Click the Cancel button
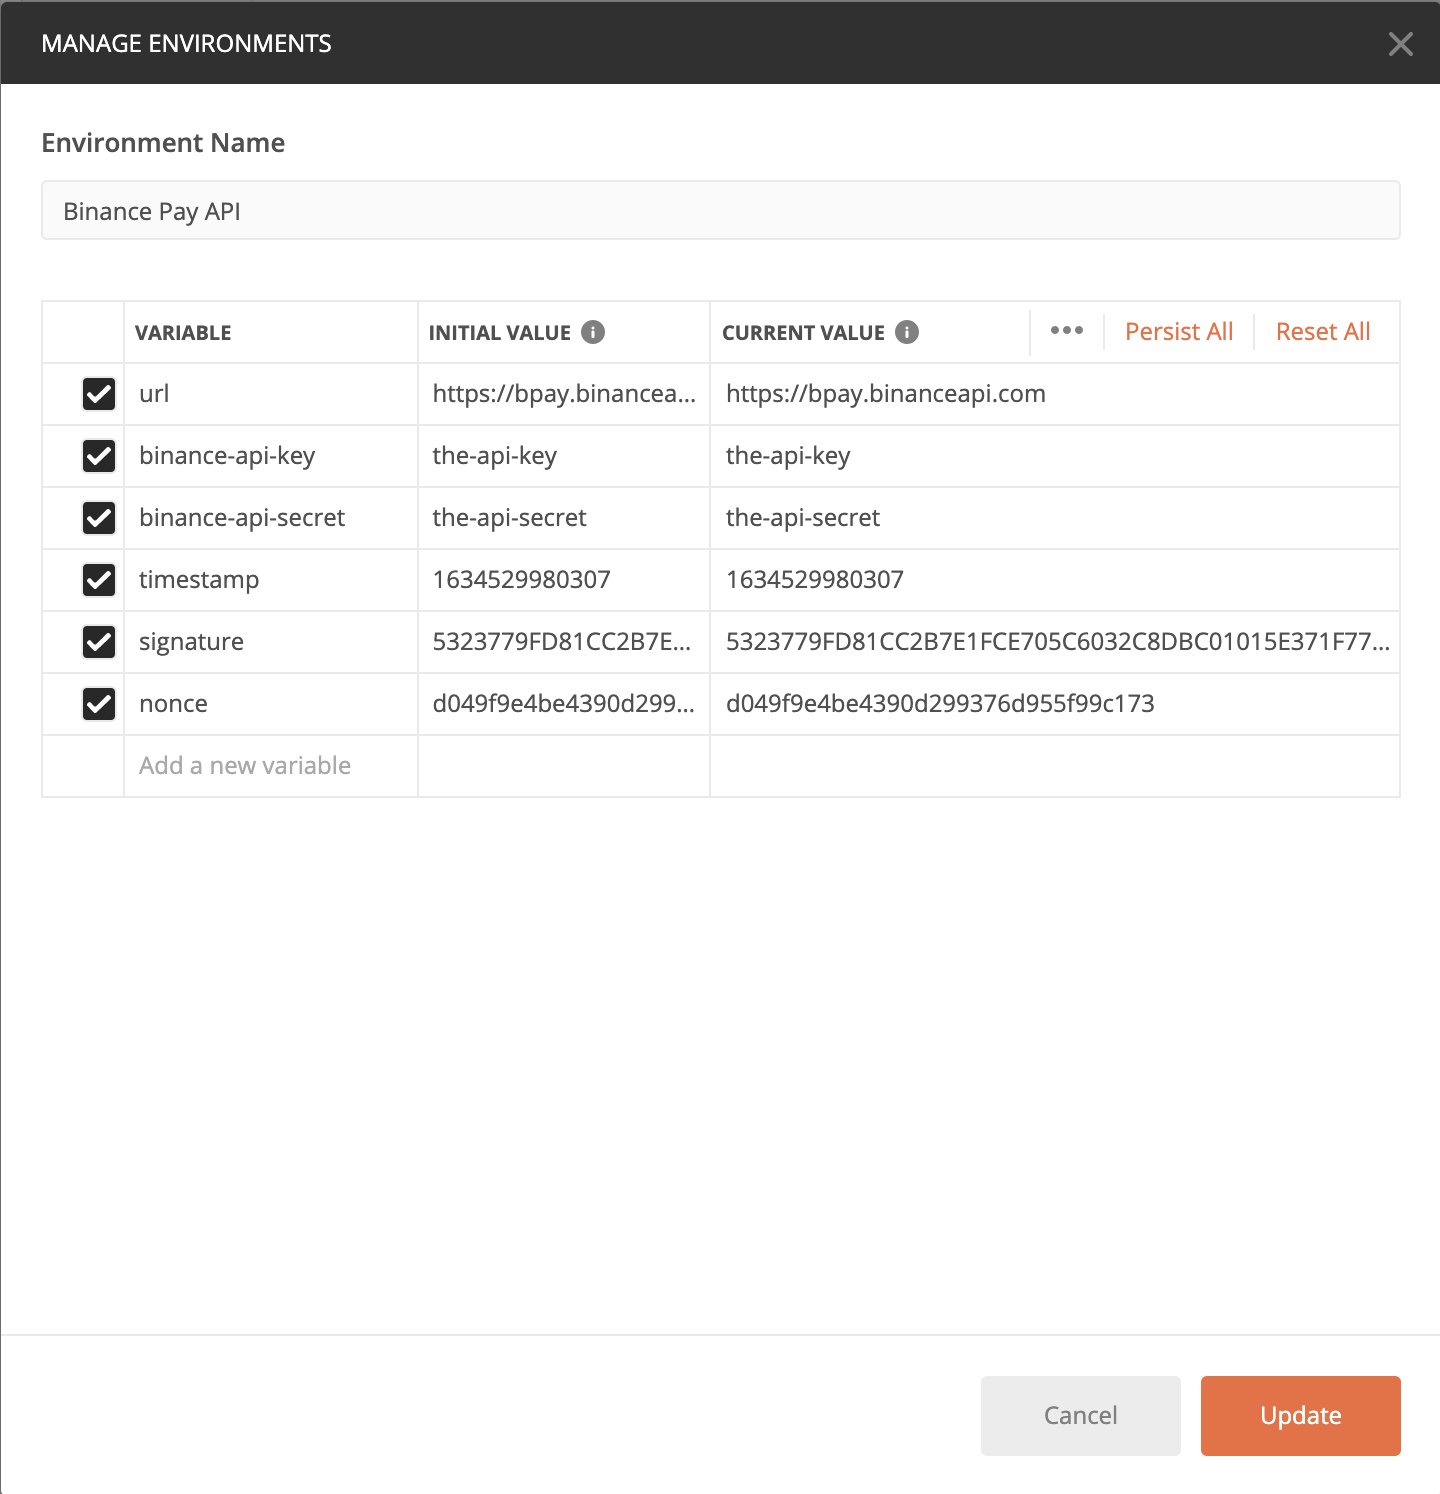Image resolution: width=1440 pixels, height=1494 pixels. (1081, 1415)
